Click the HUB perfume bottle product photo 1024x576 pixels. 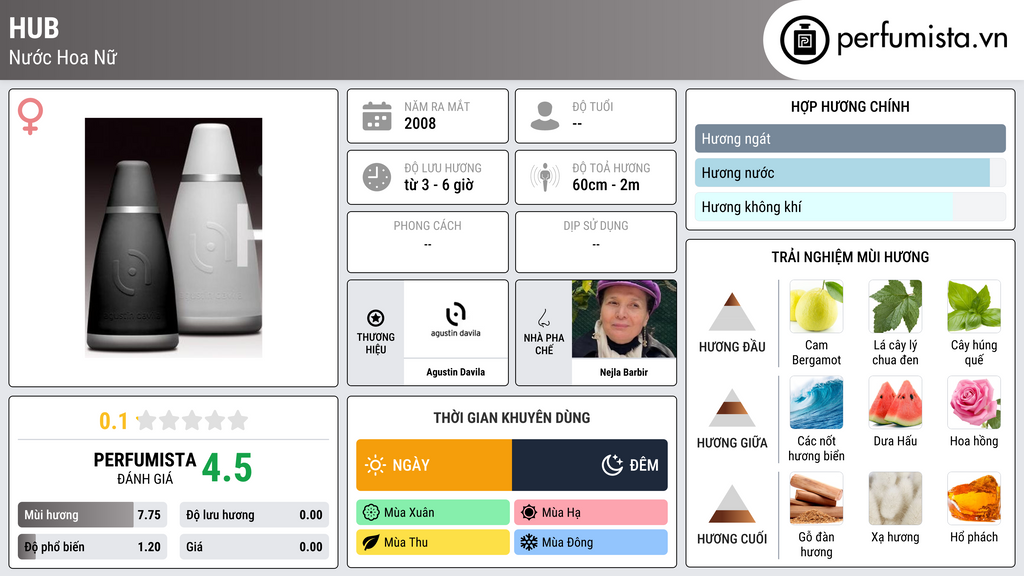coord(174,238)
